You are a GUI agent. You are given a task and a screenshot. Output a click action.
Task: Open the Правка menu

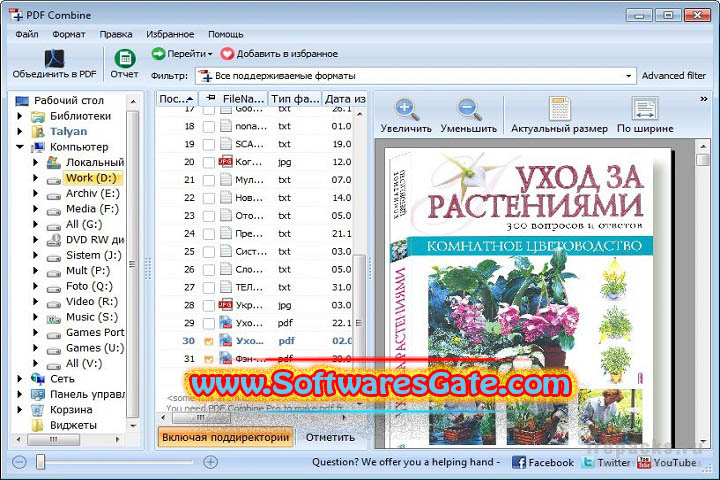(116, 34)
